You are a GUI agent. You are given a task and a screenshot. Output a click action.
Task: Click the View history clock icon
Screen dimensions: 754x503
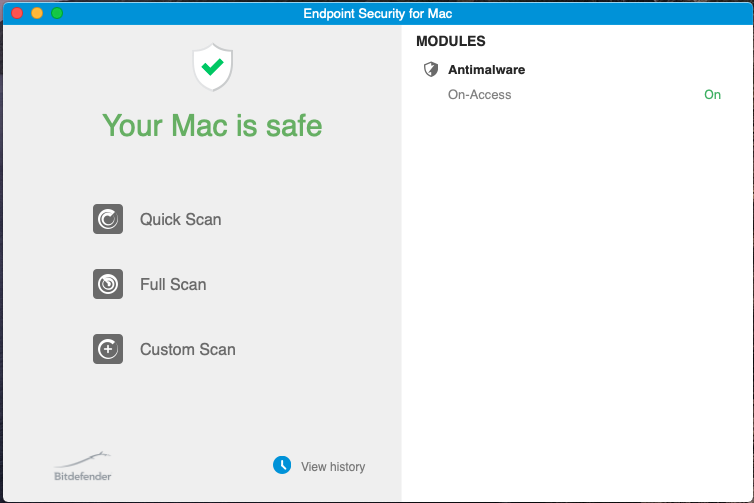point(282,465)
